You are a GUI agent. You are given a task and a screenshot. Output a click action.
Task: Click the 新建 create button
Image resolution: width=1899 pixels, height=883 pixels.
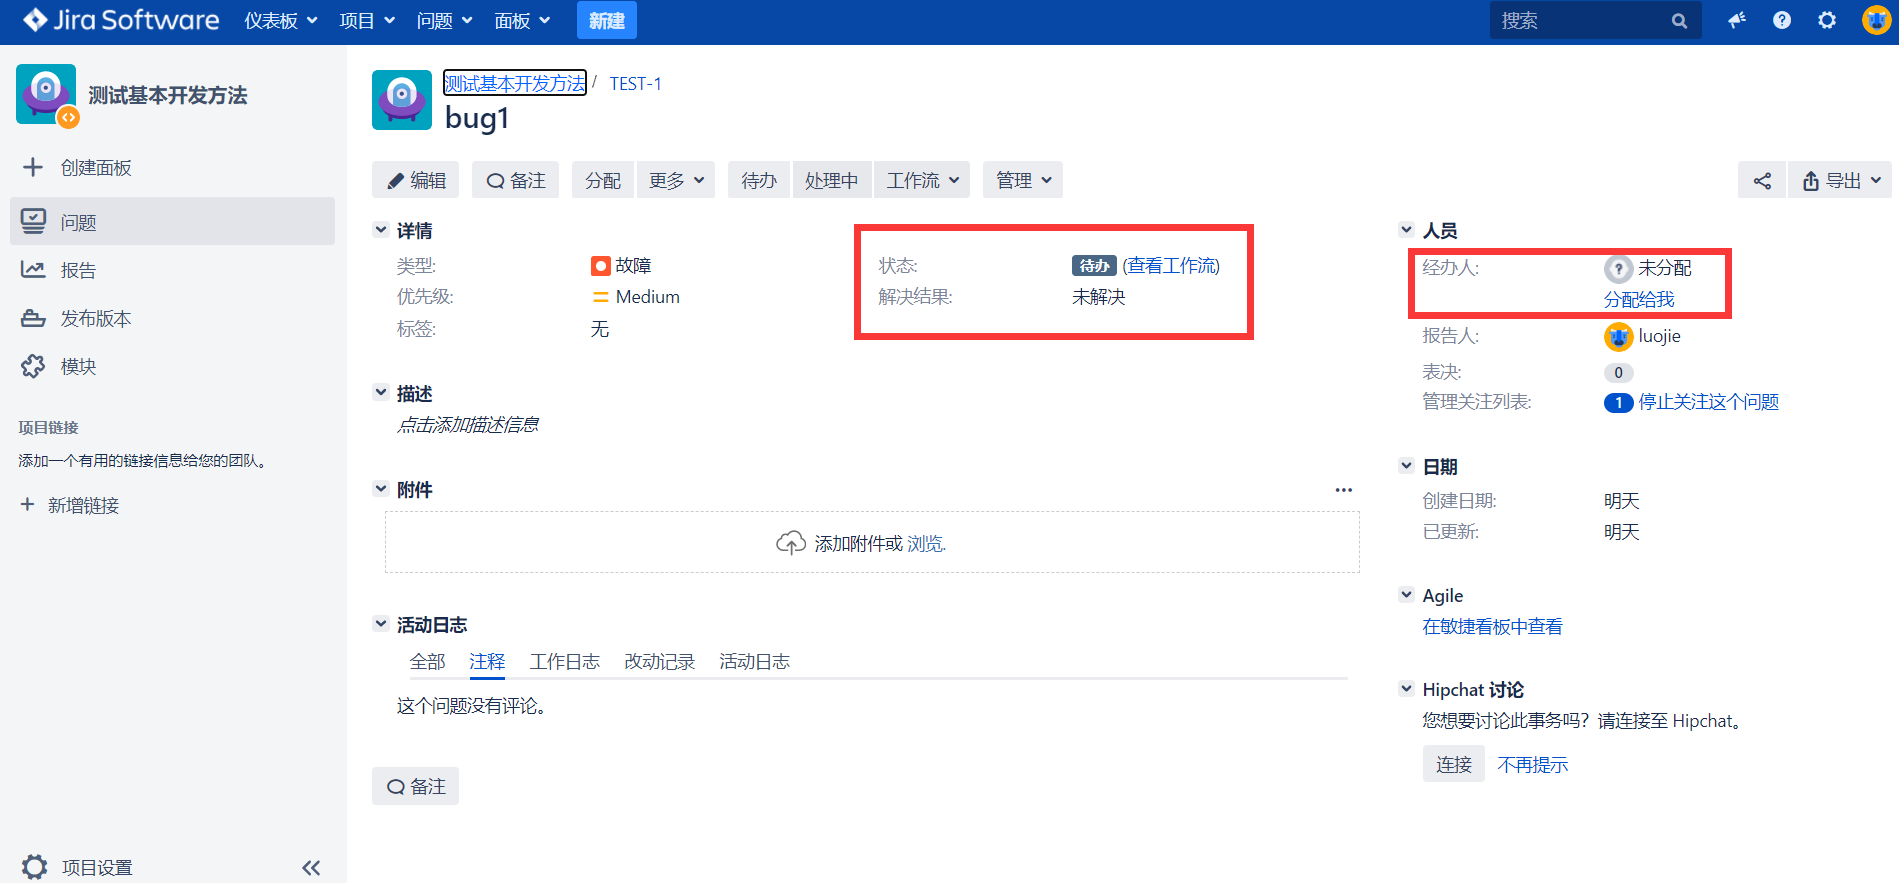click(606, 21)
